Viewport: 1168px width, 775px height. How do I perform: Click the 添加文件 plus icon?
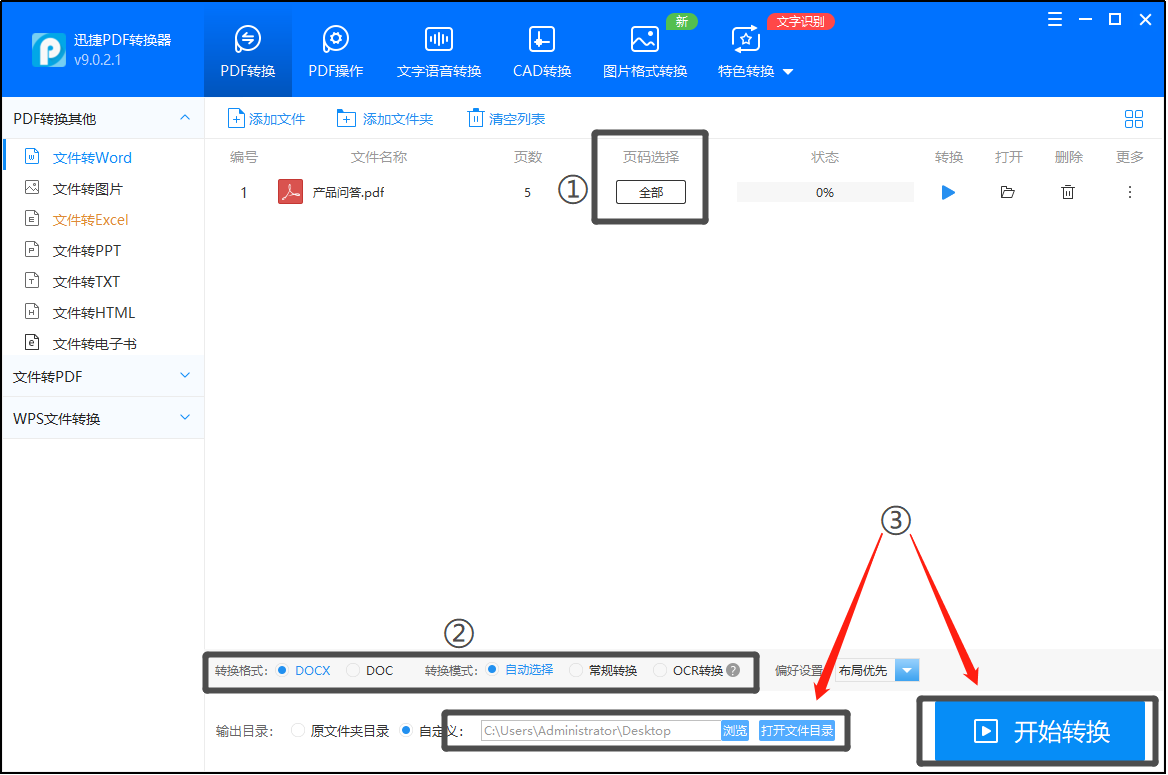click(x=236, y=118)
